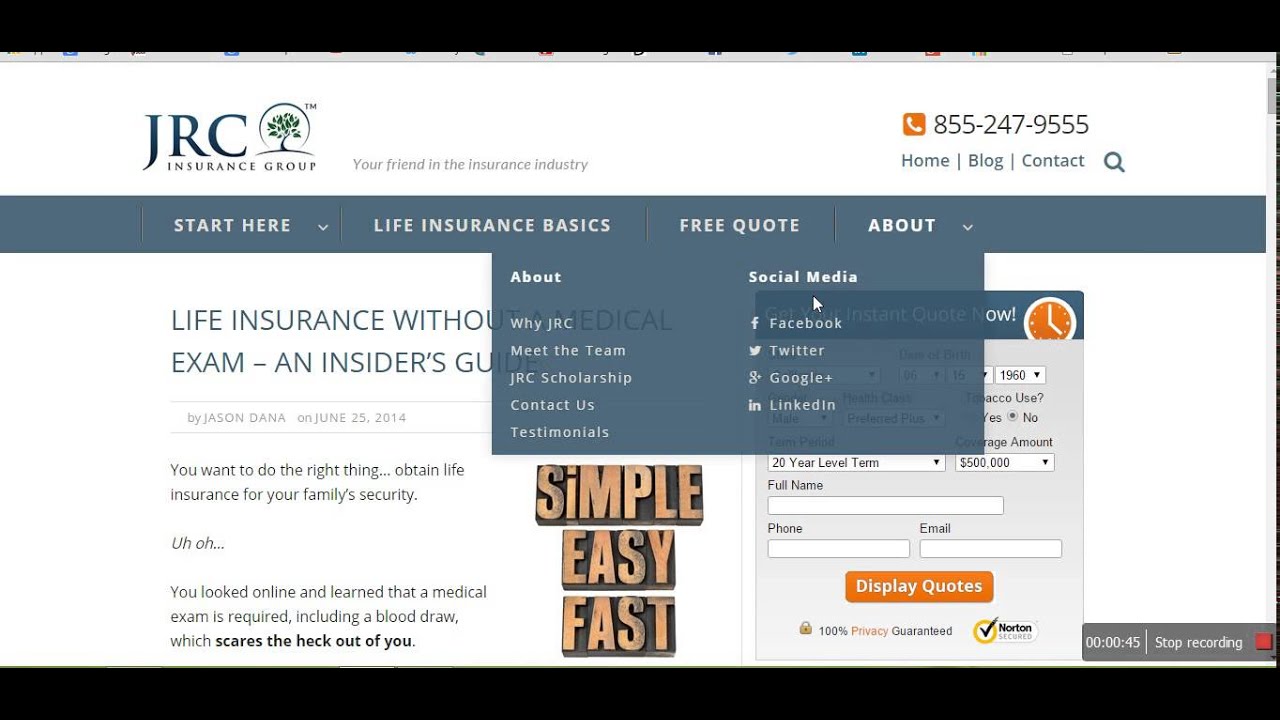This screenshot has width=1280, height=720.
Task: Open Facebook link in Social Media menu
Action: pos(806,323)
